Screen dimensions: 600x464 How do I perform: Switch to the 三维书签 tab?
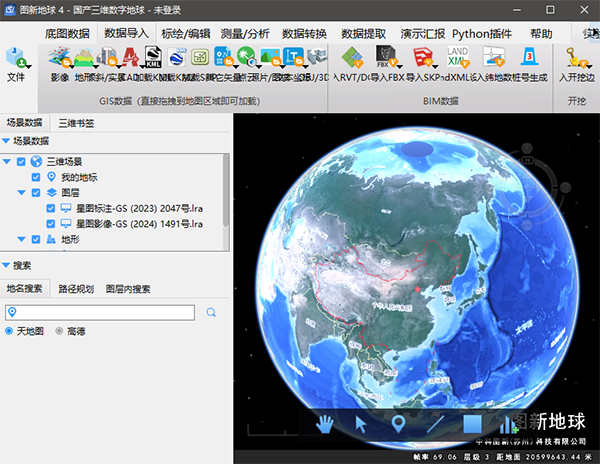tap(76, 123)
